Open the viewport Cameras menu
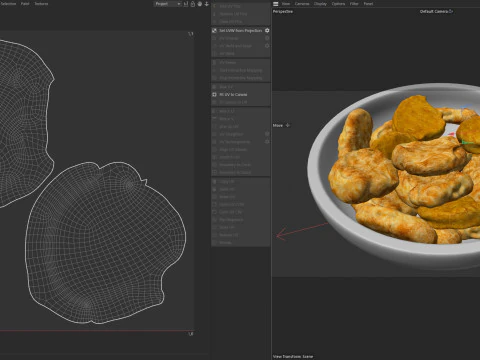This screenshot has height=360, width=480. tap(302, 4)
